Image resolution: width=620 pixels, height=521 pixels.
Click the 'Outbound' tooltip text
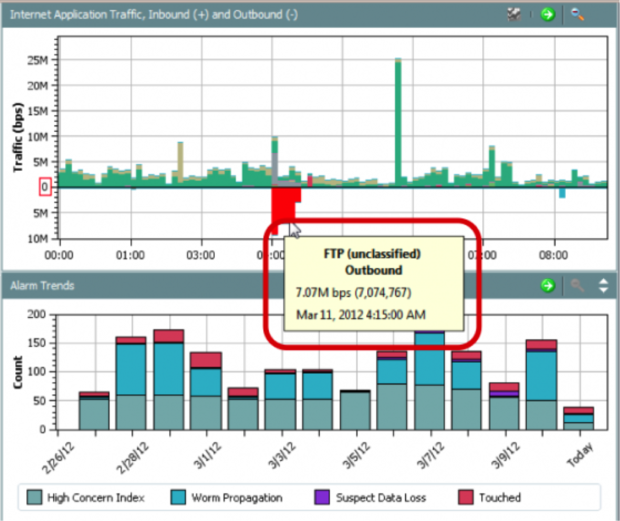374,270
